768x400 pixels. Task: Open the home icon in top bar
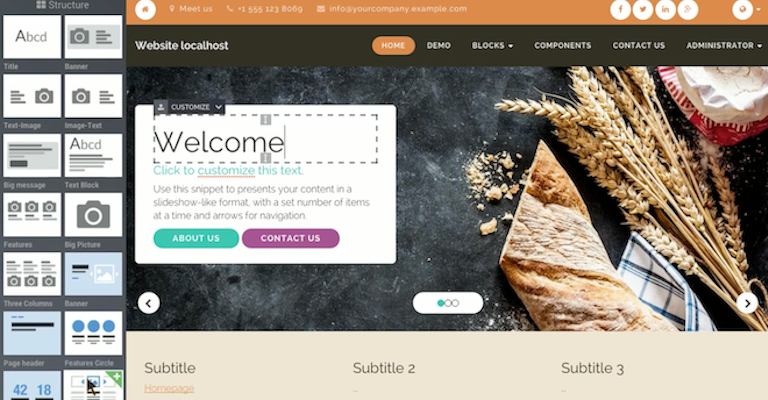[145, 9]
